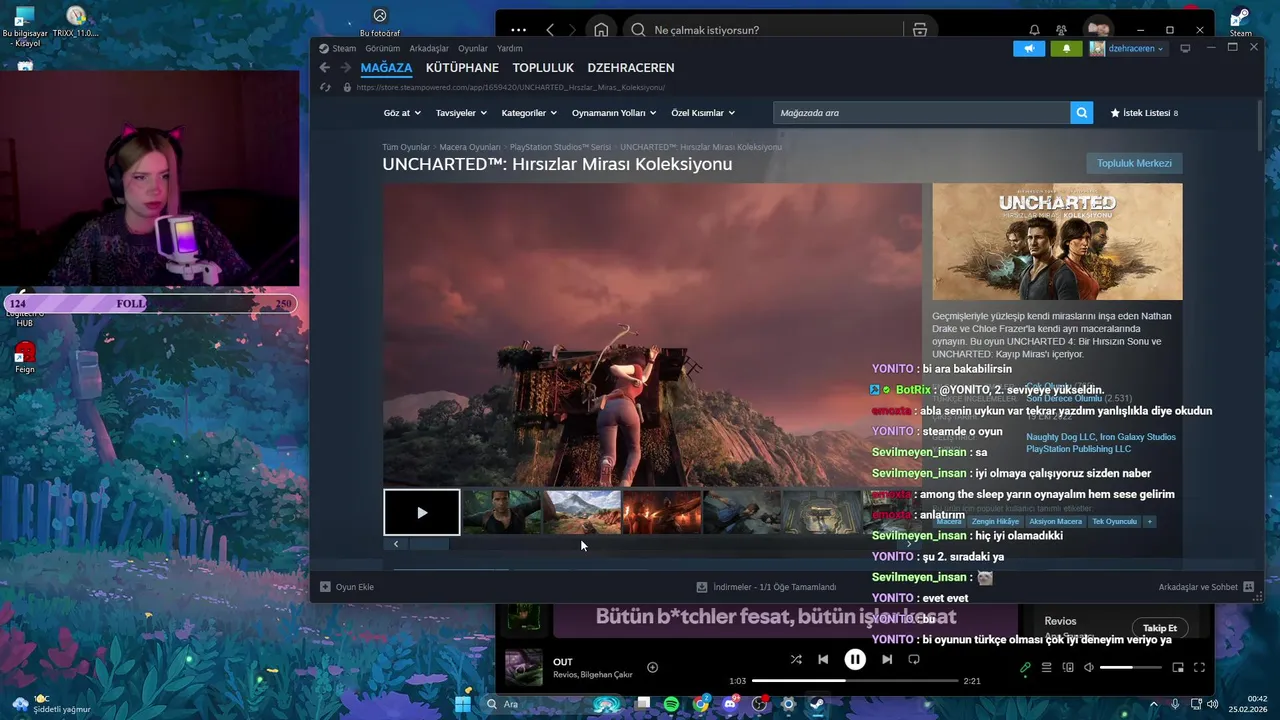Open Spotify notifications bell

click(1034, 30)
